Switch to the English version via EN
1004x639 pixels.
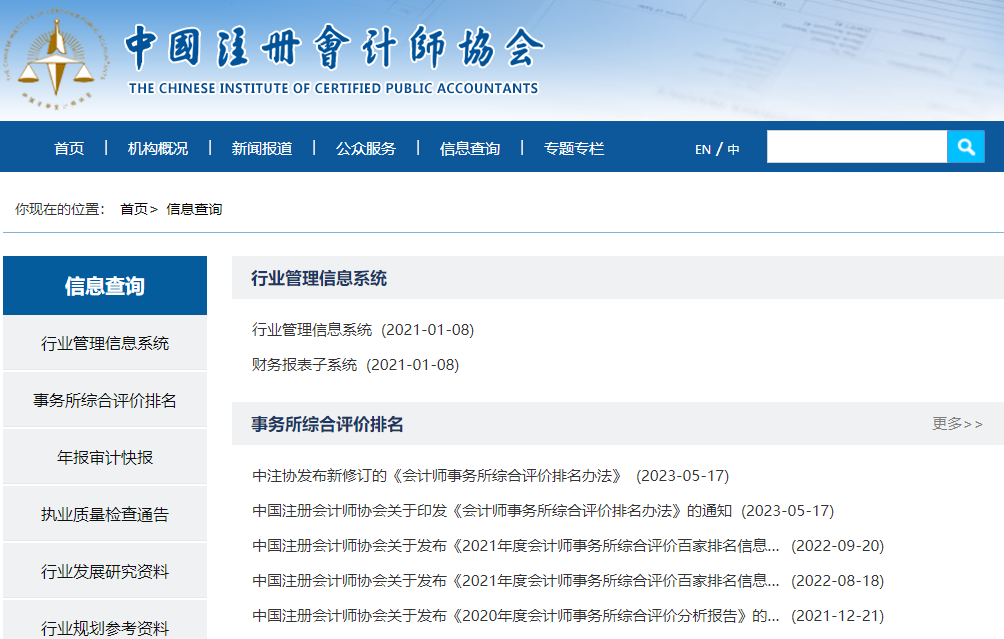pyautogui.click(x=701, y=147)
